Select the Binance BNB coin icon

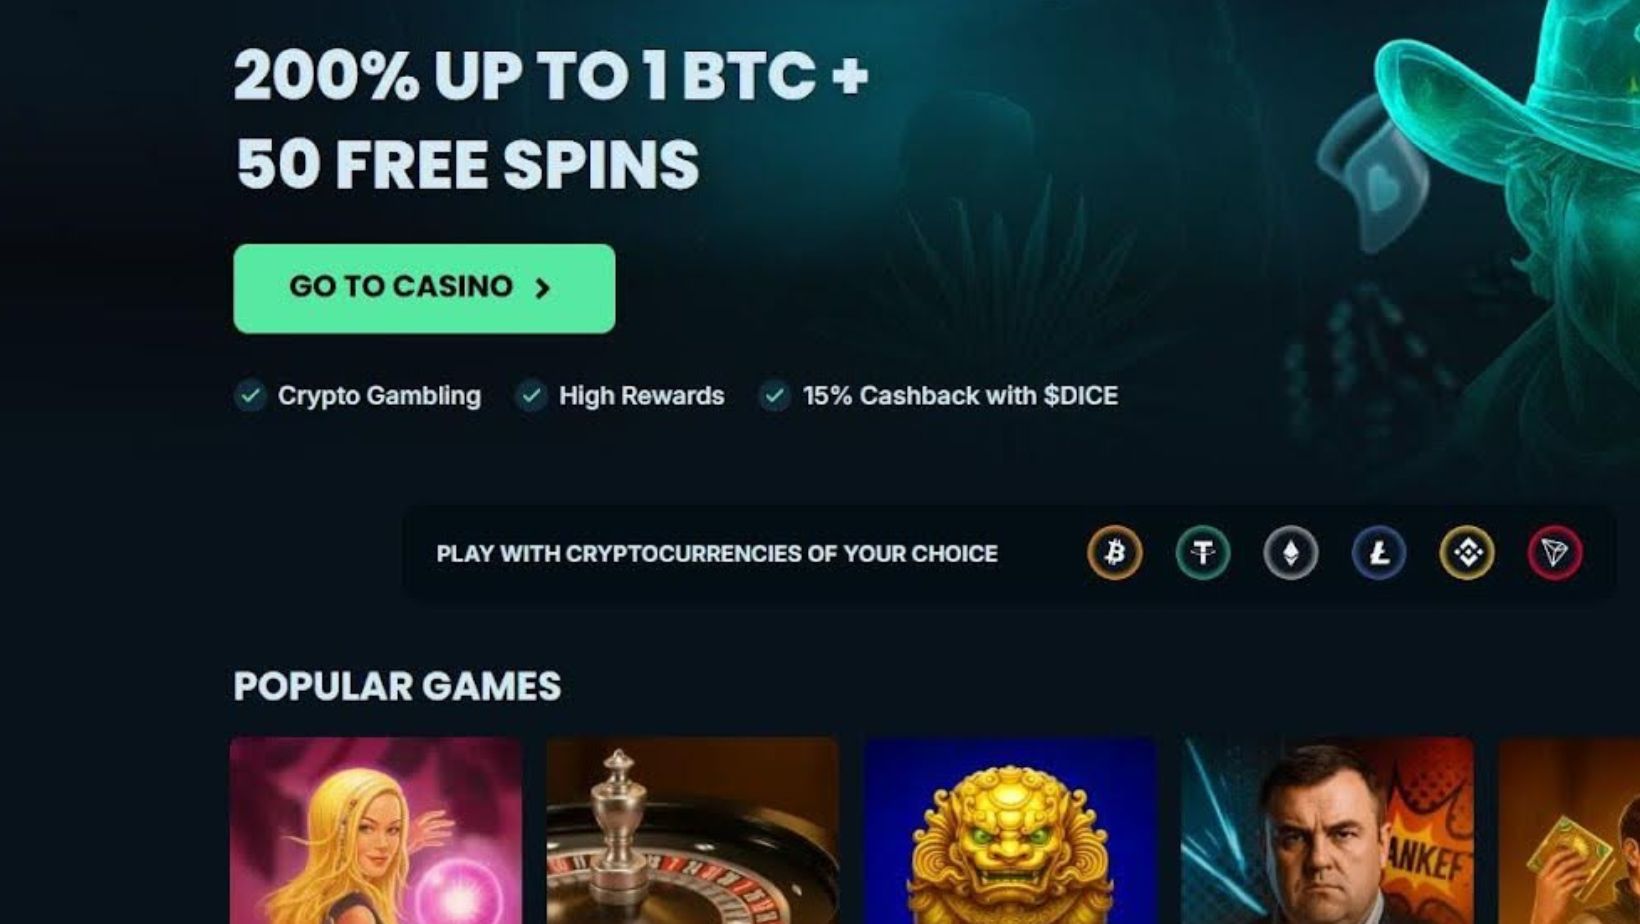tap(1467, 552)
